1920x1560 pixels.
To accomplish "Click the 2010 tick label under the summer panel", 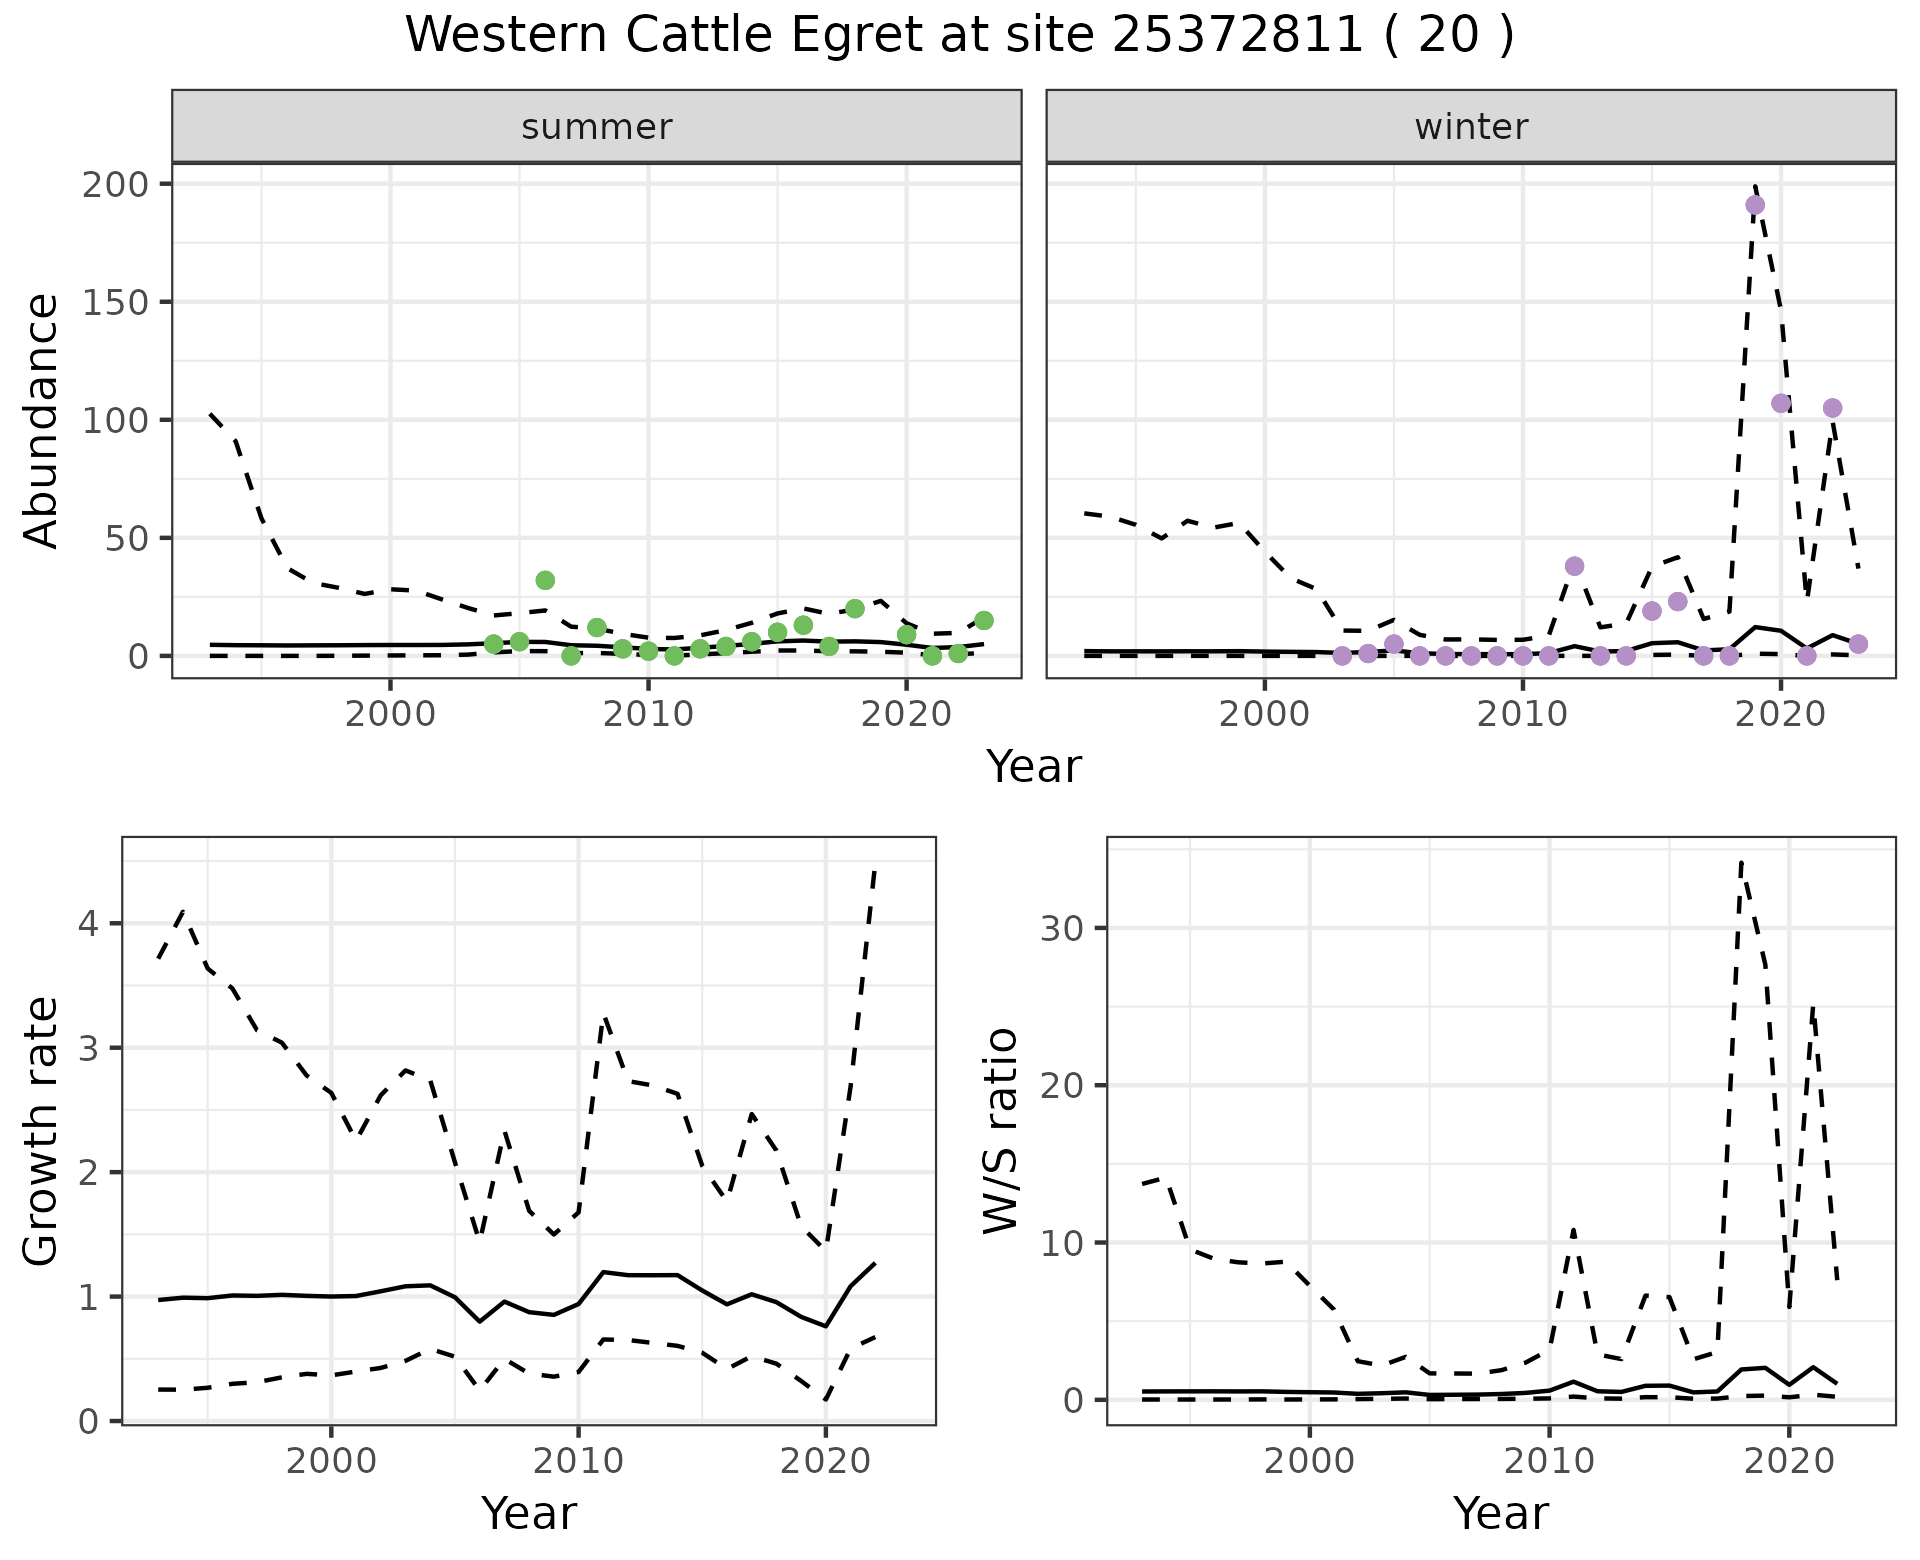I will coord(648,715).
